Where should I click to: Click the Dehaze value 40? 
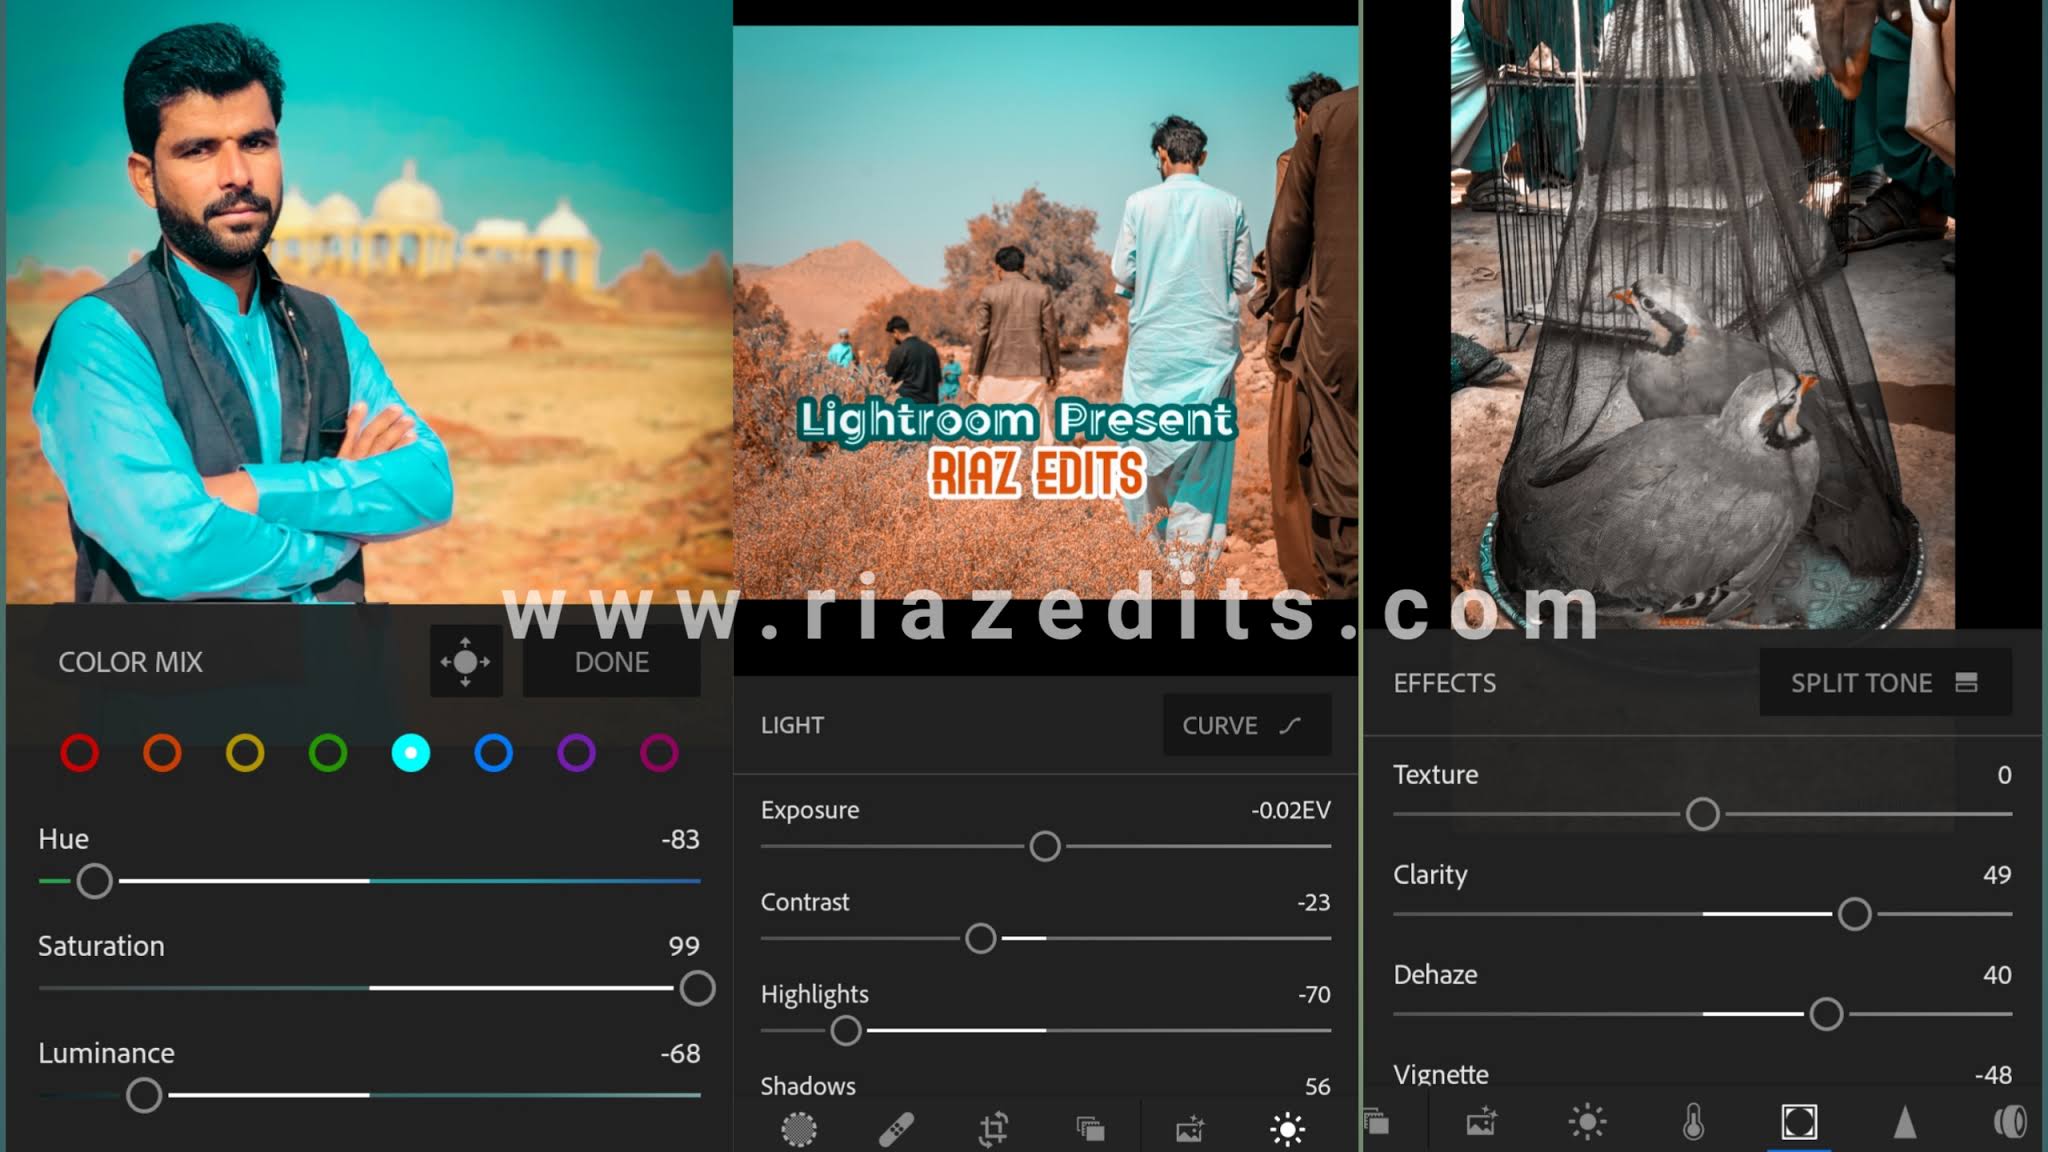click(x=1997, y=975)
